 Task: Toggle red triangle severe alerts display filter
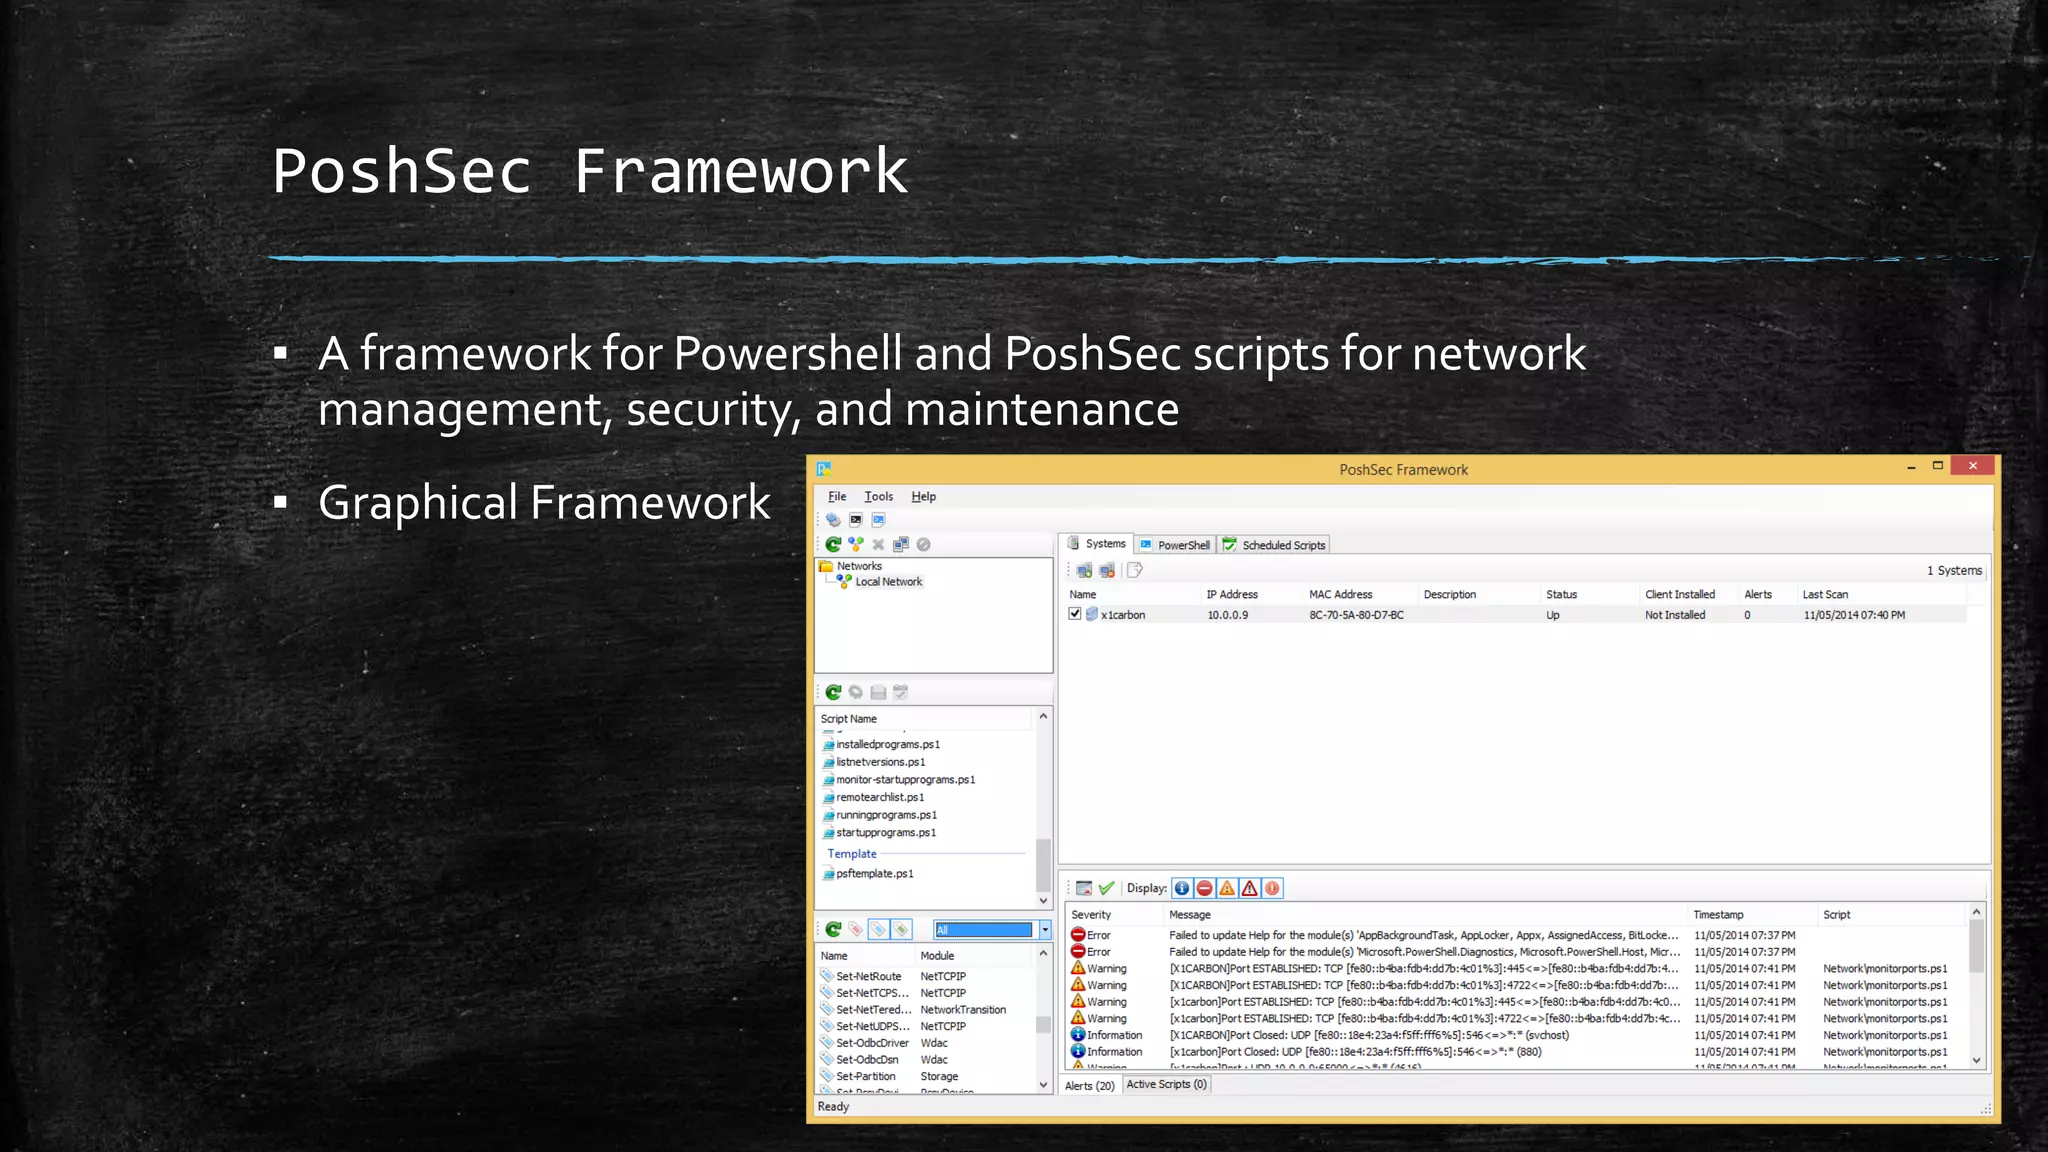pyautogui.click(x=1250, y=888)
